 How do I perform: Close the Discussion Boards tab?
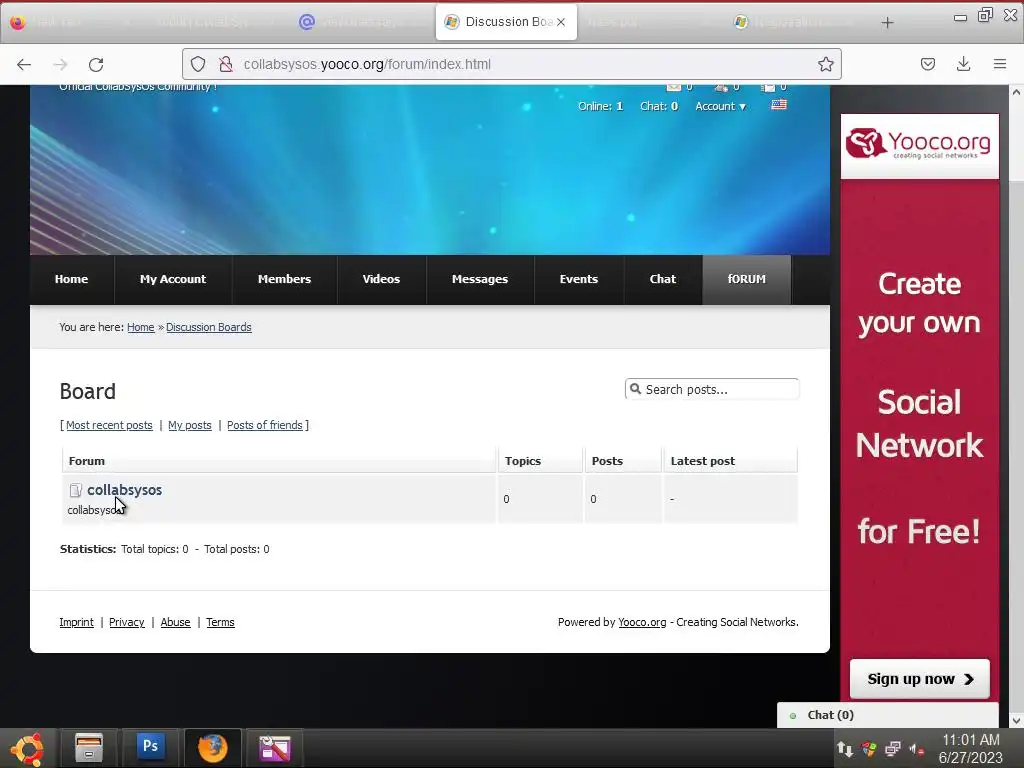coord(561,22)
